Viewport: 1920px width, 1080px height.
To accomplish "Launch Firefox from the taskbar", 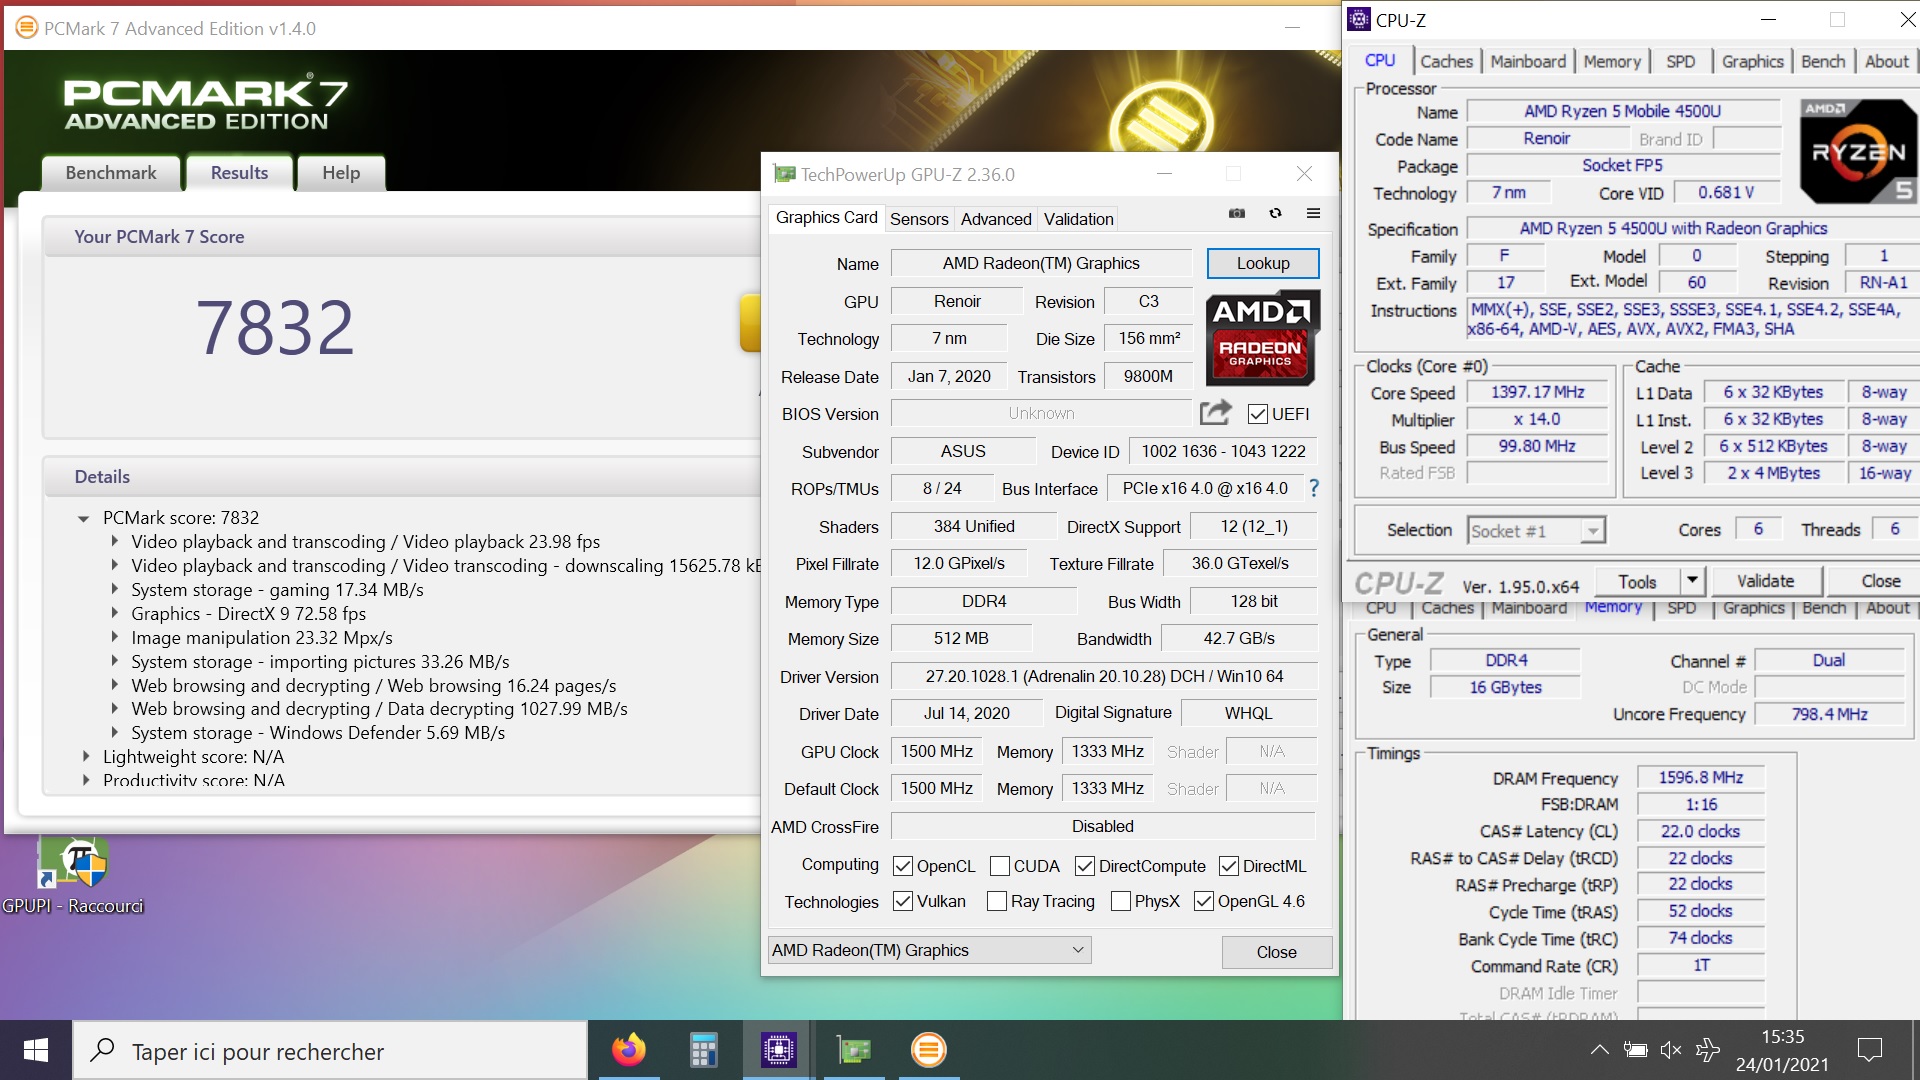I will click(629, 1050).
